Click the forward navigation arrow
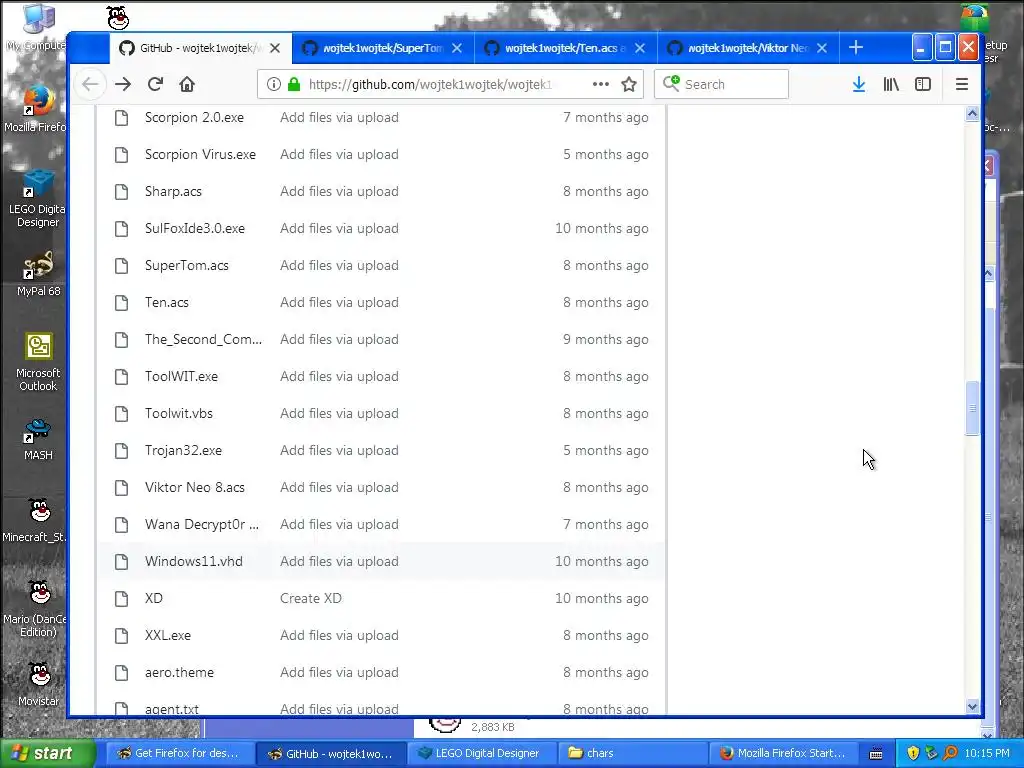1024x768 pixels. [123, 84]
